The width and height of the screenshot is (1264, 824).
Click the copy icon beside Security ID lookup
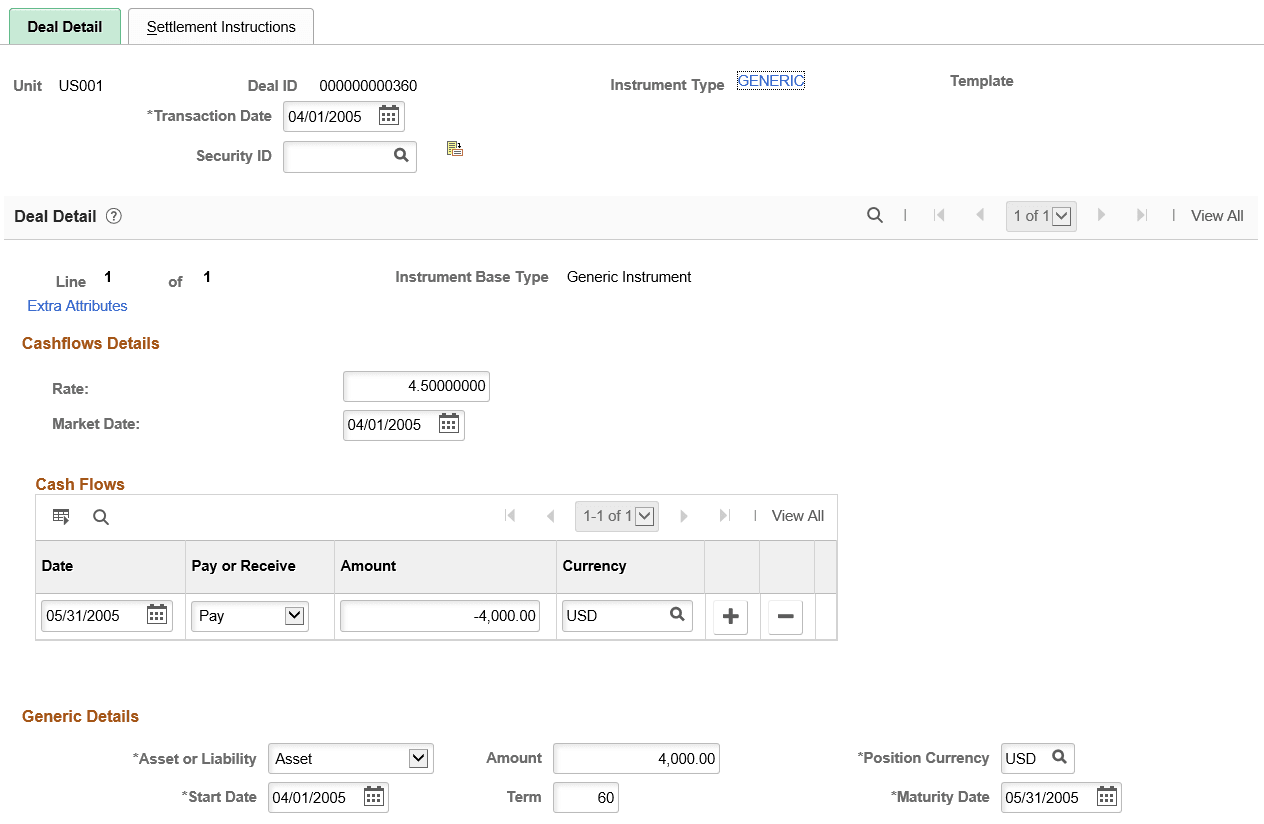[455, 147]
